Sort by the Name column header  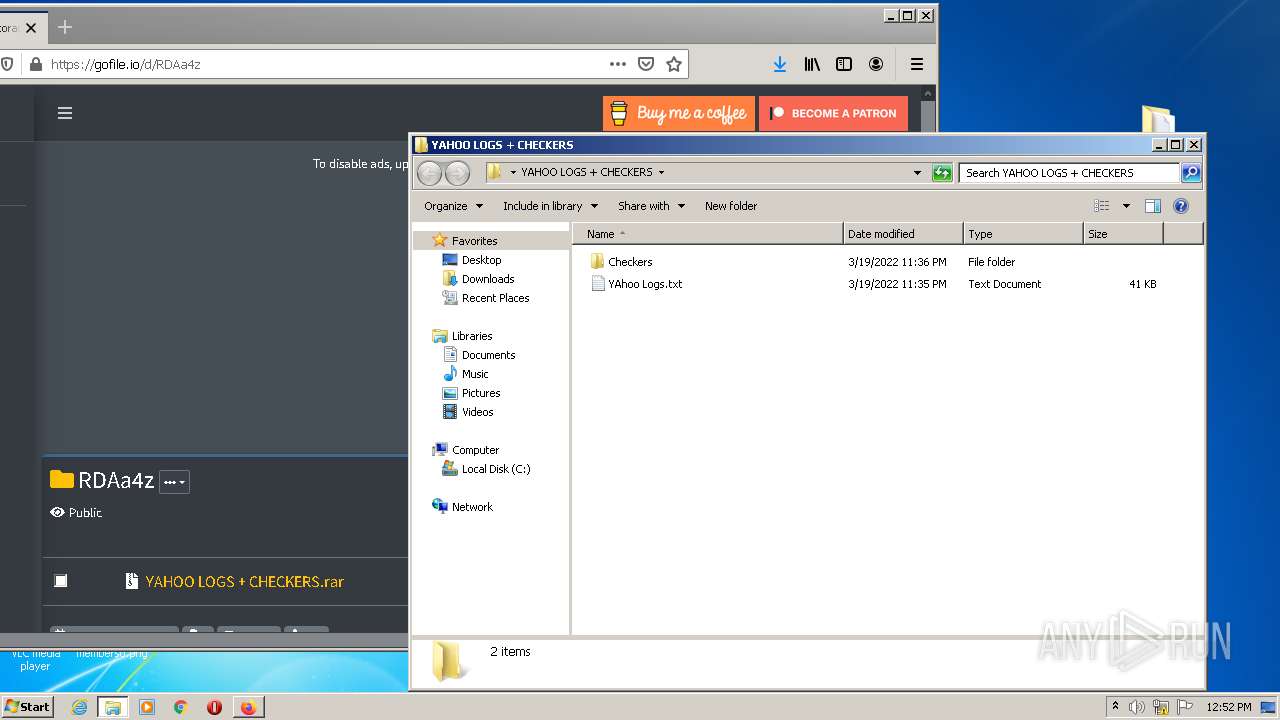[709, 234]
